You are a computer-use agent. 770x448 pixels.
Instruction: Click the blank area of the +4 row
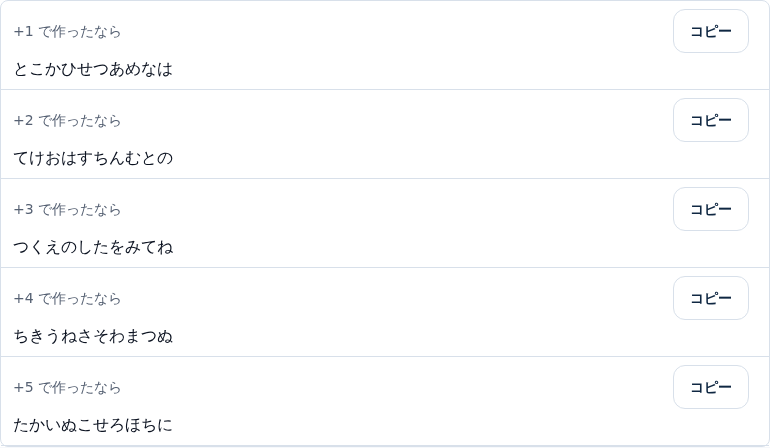393,312
